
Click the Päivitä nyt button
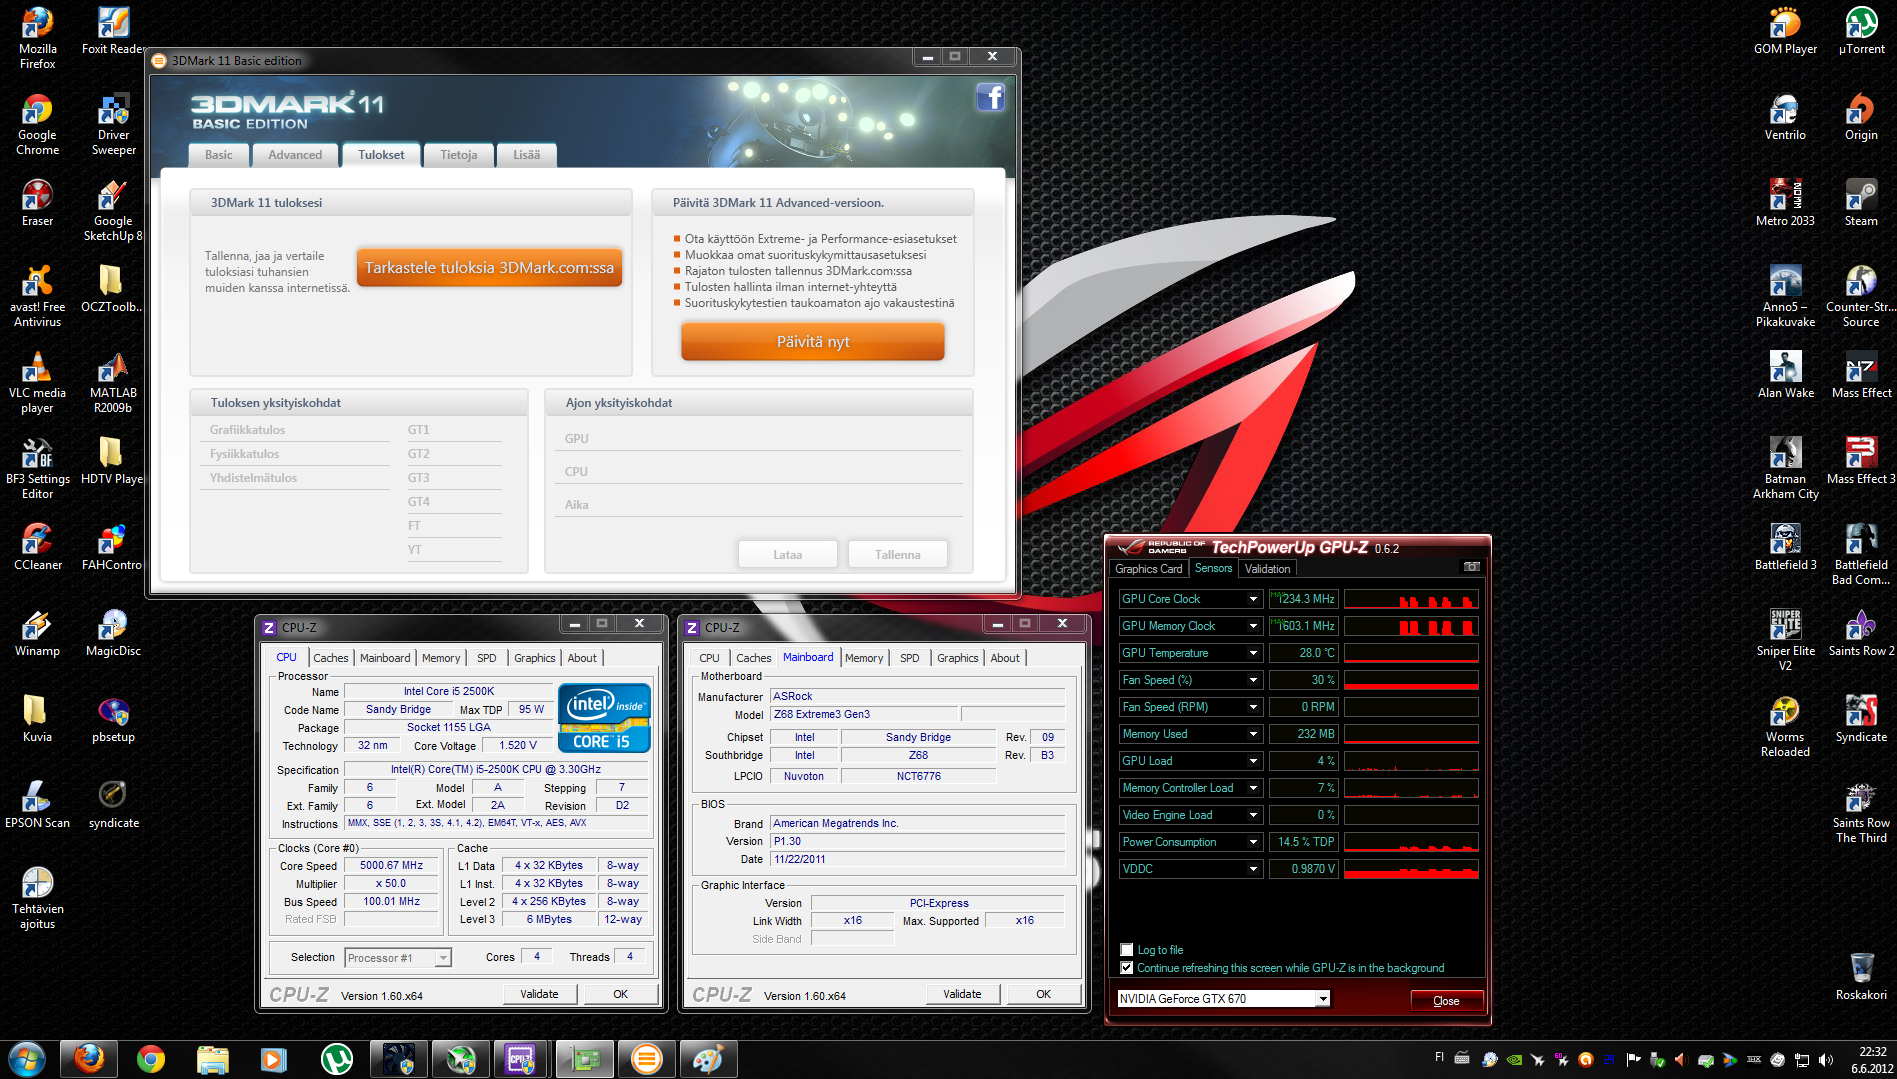pos(813,342)
